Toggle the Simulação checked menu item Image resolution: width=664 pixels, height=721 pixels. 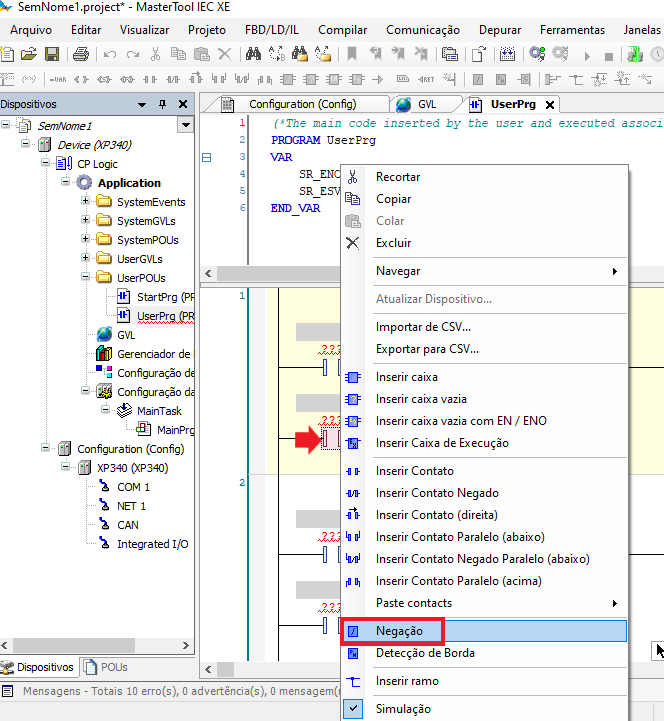[402, 708]
